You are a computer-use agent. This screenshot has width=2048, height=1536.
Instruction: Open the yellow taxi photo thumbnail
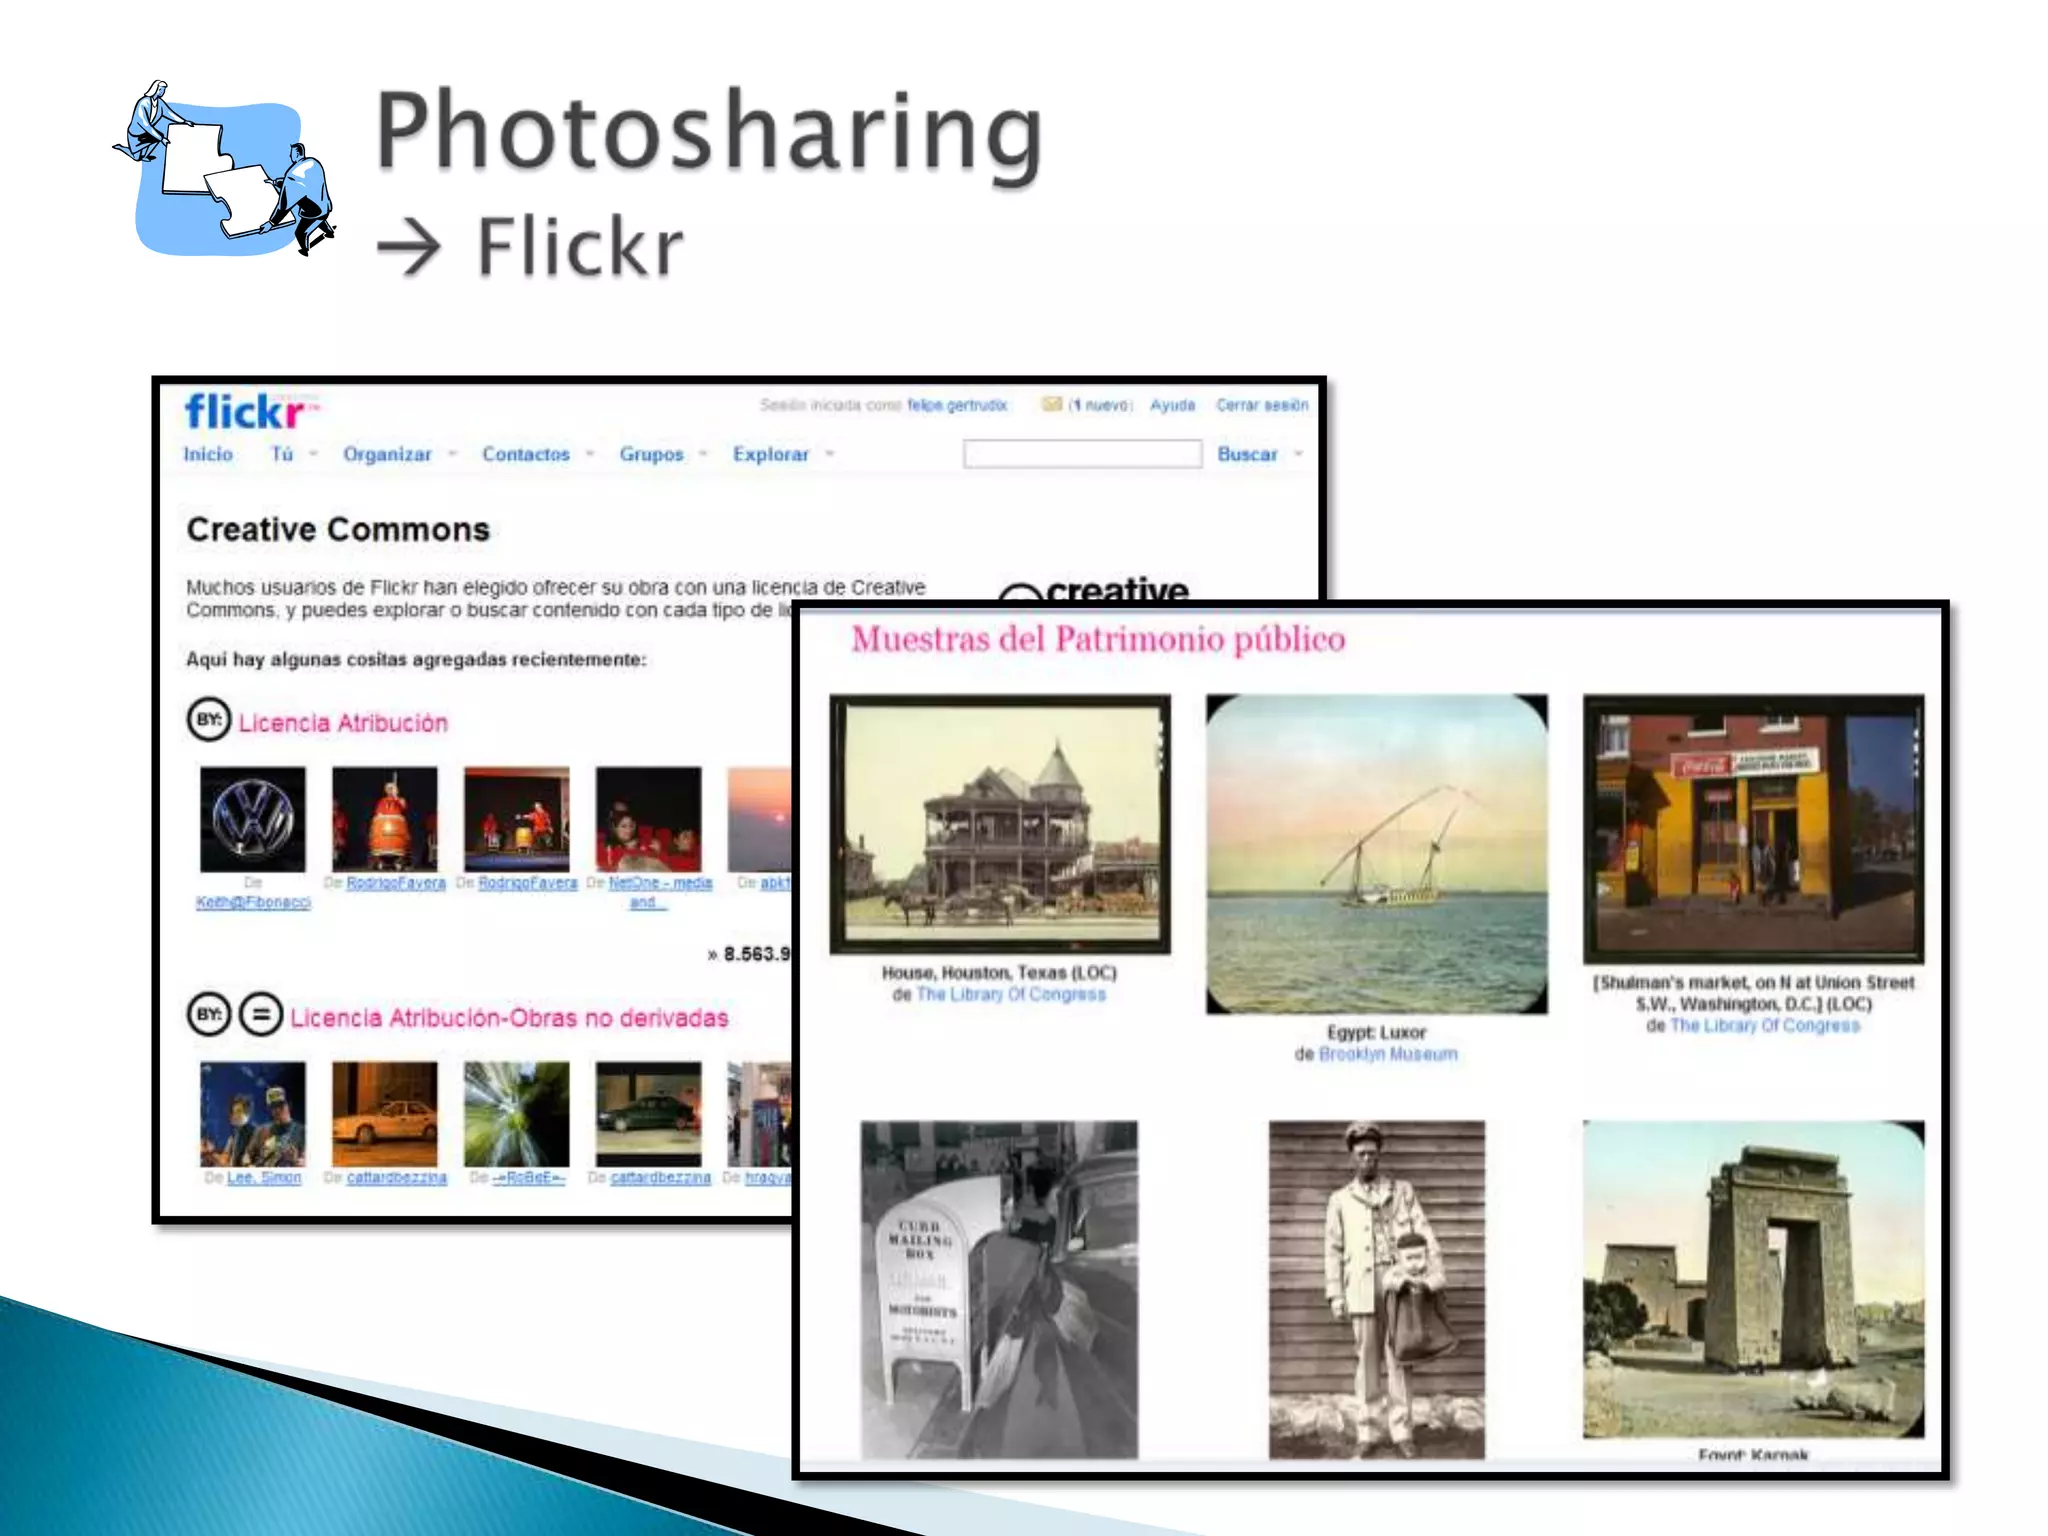385,1113
